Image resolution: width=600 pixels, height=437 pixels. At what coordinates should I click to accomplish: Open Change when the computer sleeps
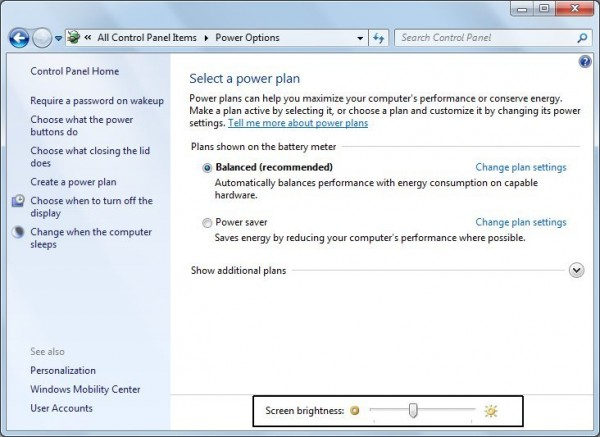point(91,238)
